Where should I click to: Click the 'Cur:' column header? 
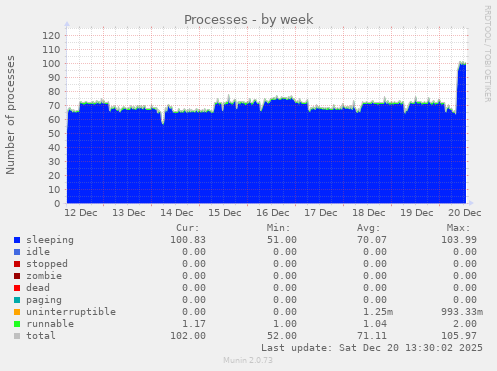(x=188, y=228)
